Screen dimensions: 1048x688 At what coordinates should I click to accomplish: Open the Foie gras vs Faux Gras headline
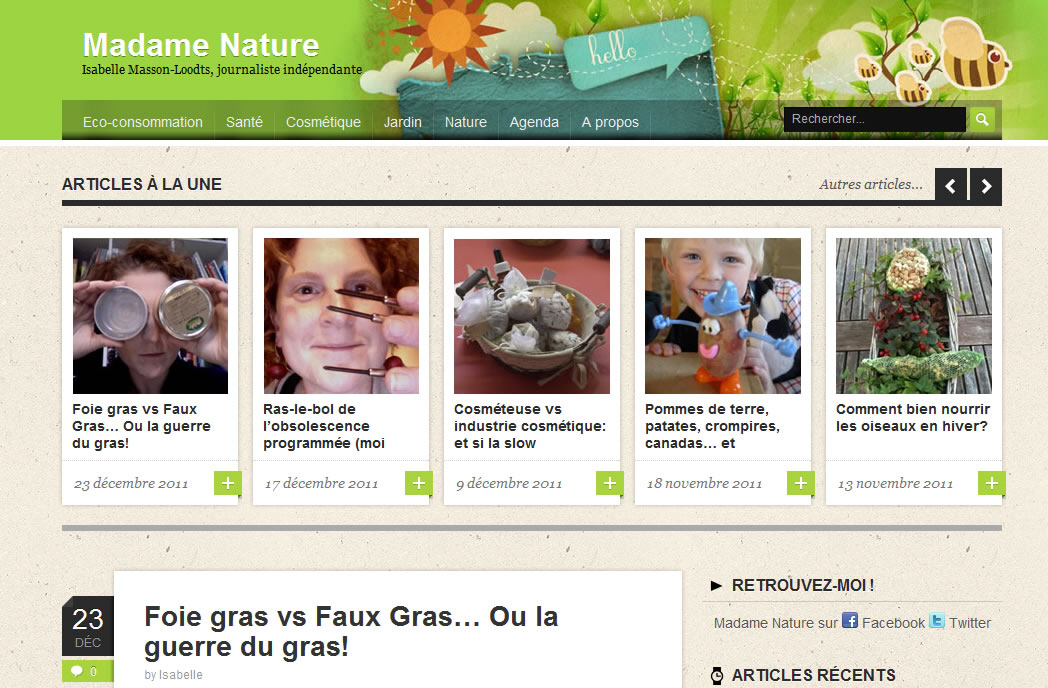pos(351,631)
